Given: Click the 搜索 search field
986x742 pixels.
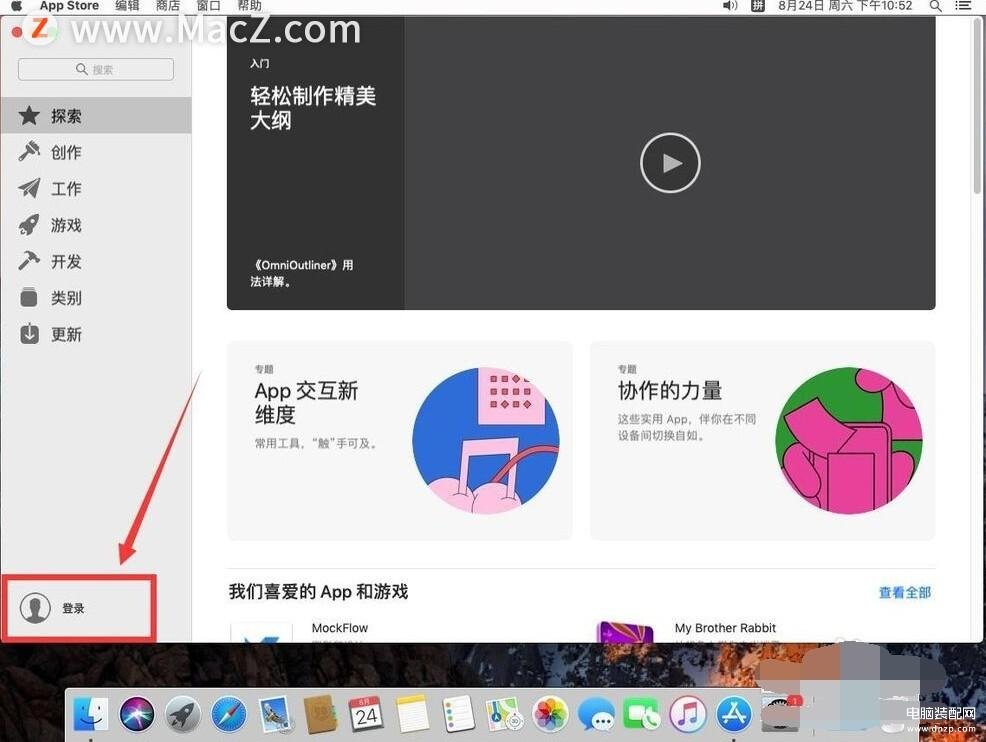Looking at the screenshot, I should [96, 69].
